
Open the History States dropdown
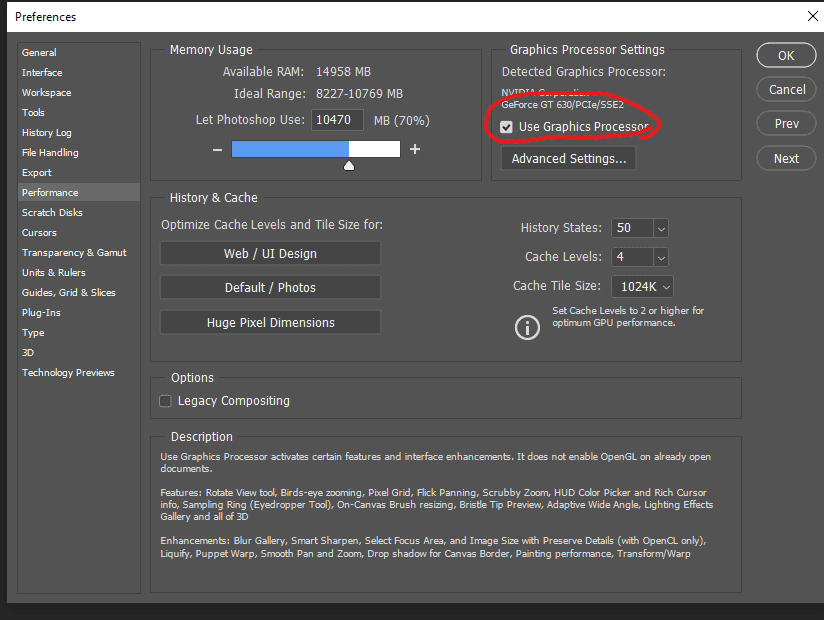pyautogui.click(x=661, y=228)
